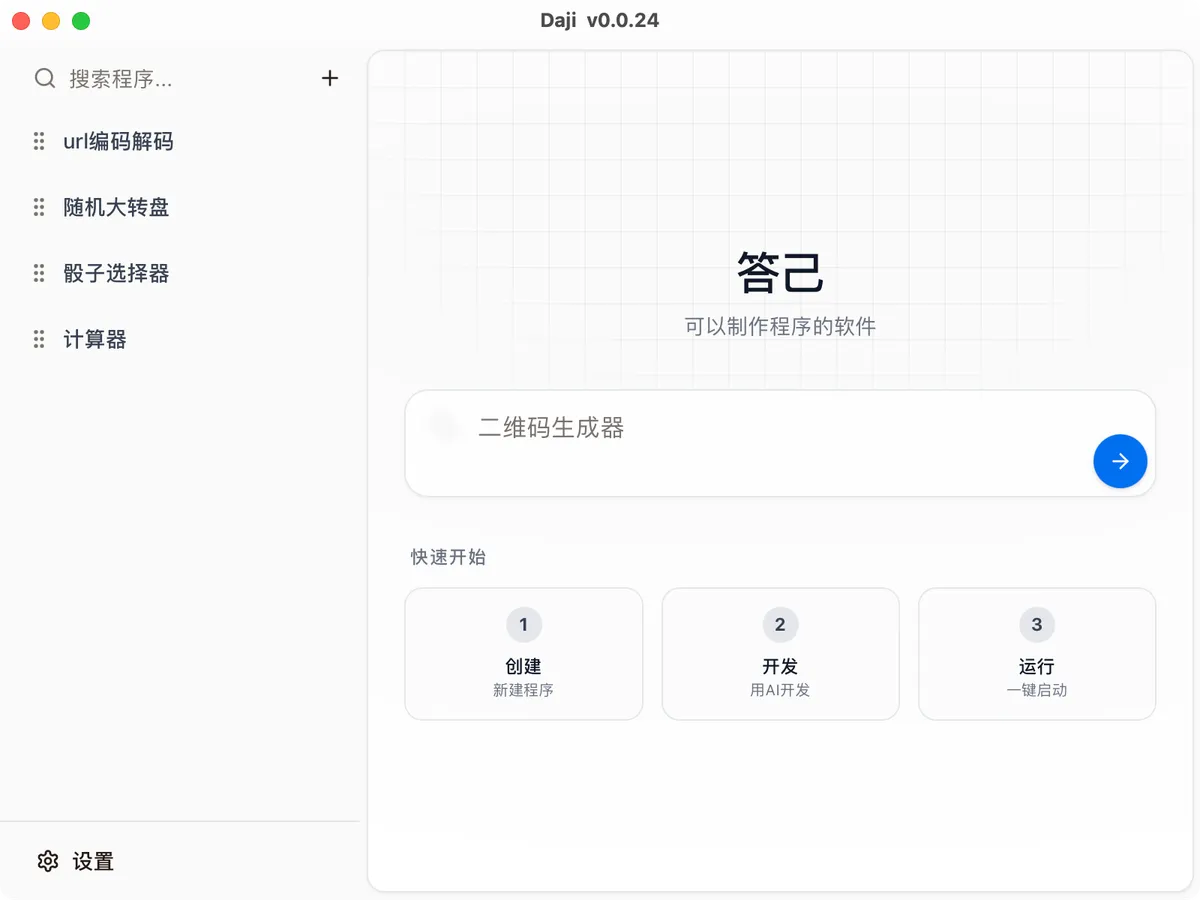Click drag handle beside 骰子选择器

(x=39, y=274)
